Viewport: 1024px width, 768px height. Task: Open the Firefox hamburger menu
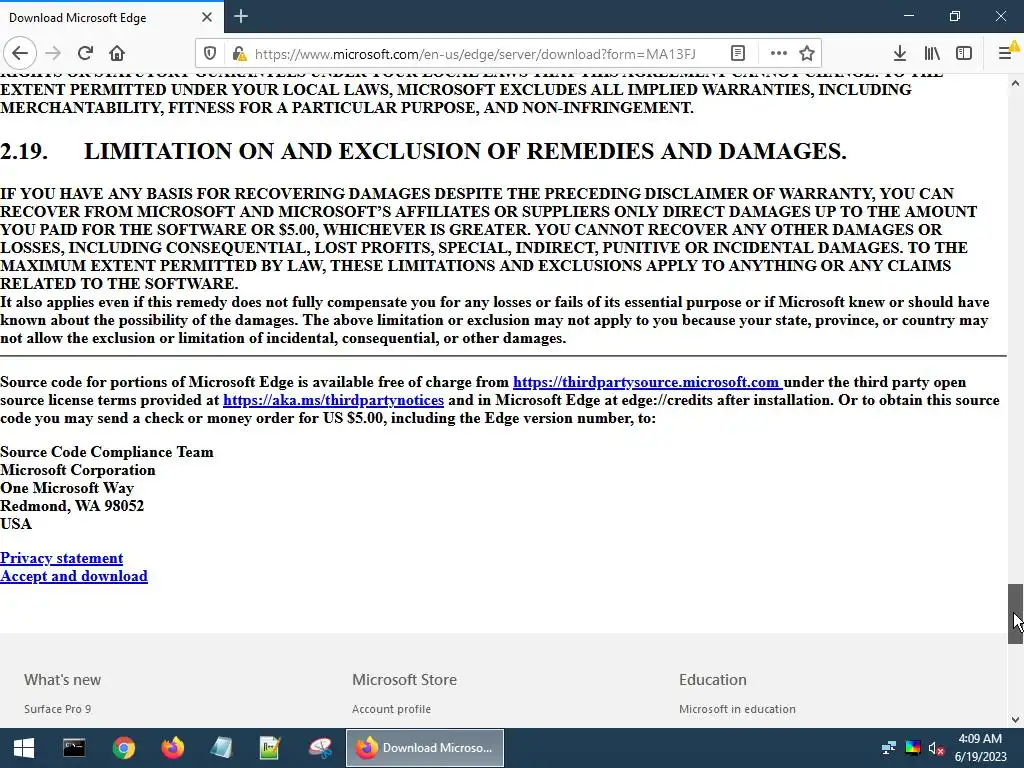pos(1006,54)
